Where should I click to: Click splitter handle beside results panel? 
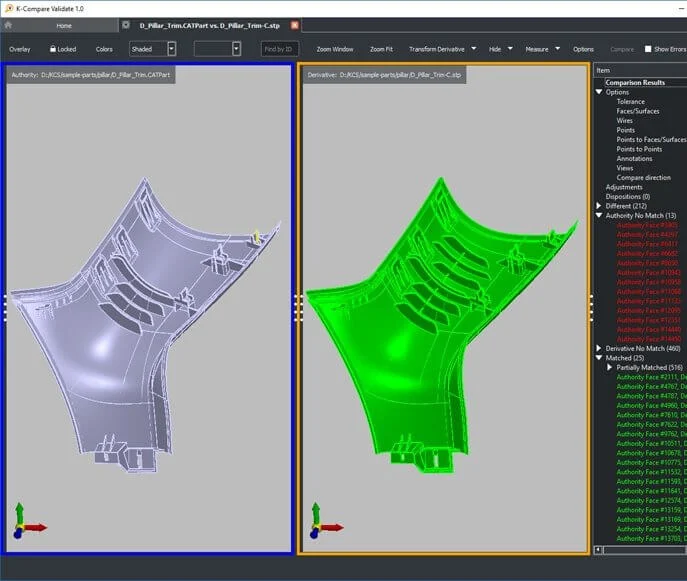click(592, 309)
